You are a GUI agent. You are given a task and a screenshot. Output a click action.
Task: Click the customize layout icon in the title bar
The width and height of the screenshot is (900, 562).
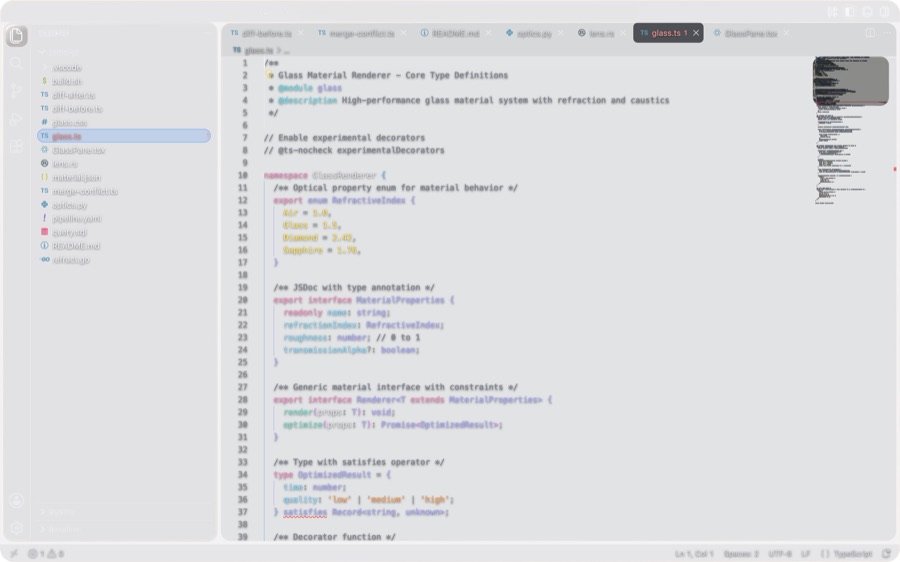[832, 11]
